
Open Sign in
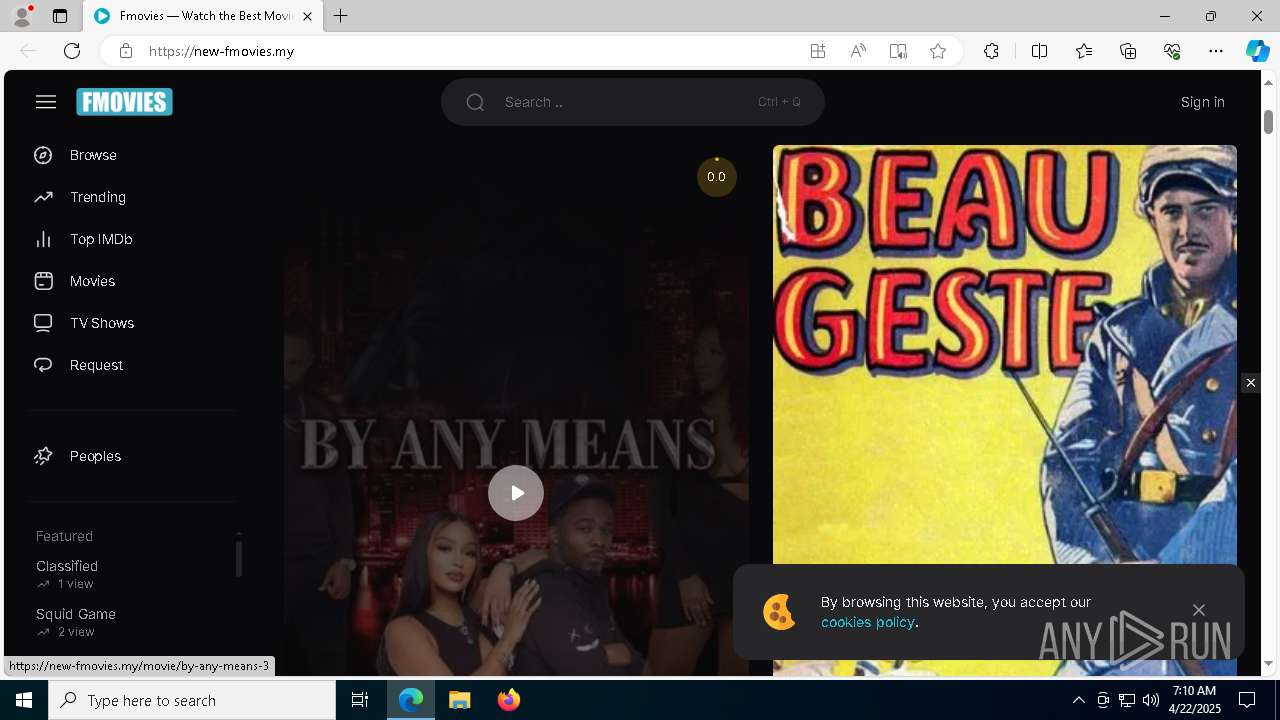pos(1202,102)
